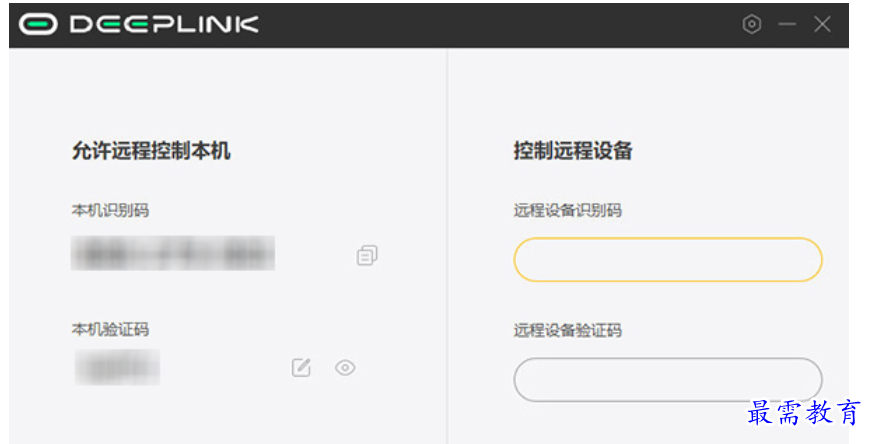Select the blurred 本机验证码 value

tap(117, 367)
